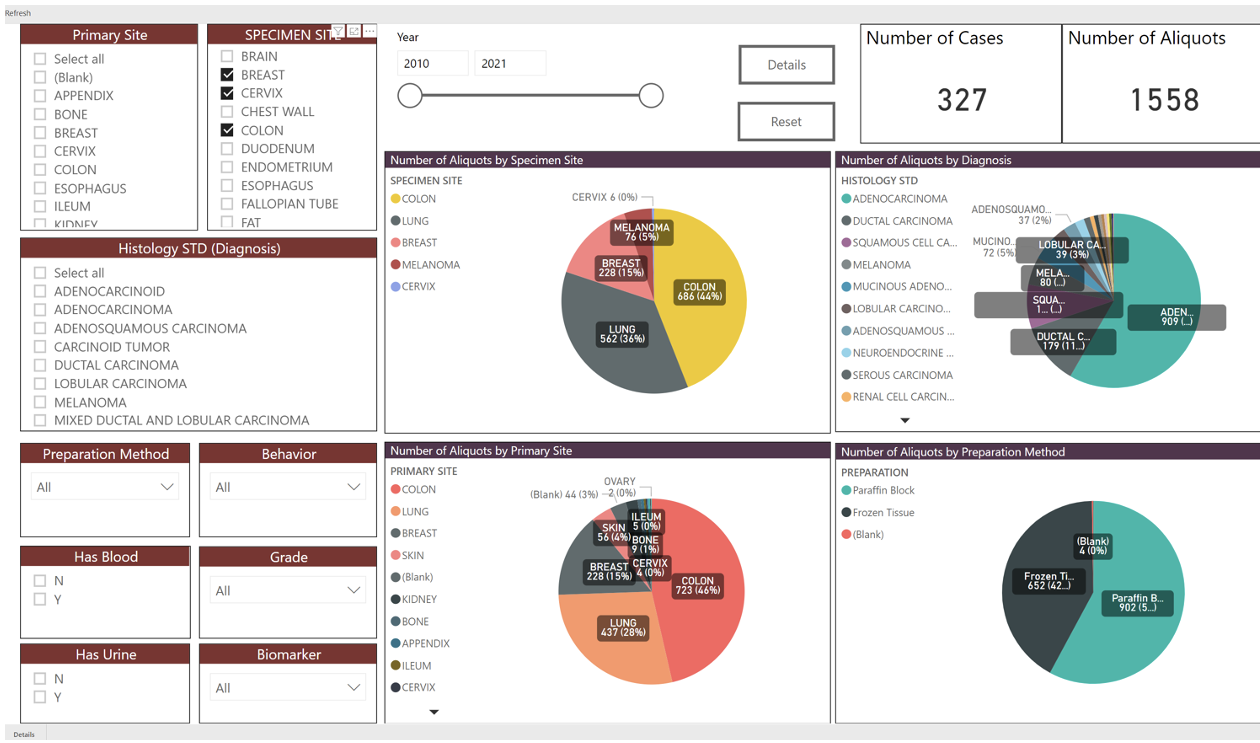This screenshot has height=743, width=1260.
Task: Click the Year slider track
Action: [530, 96]
